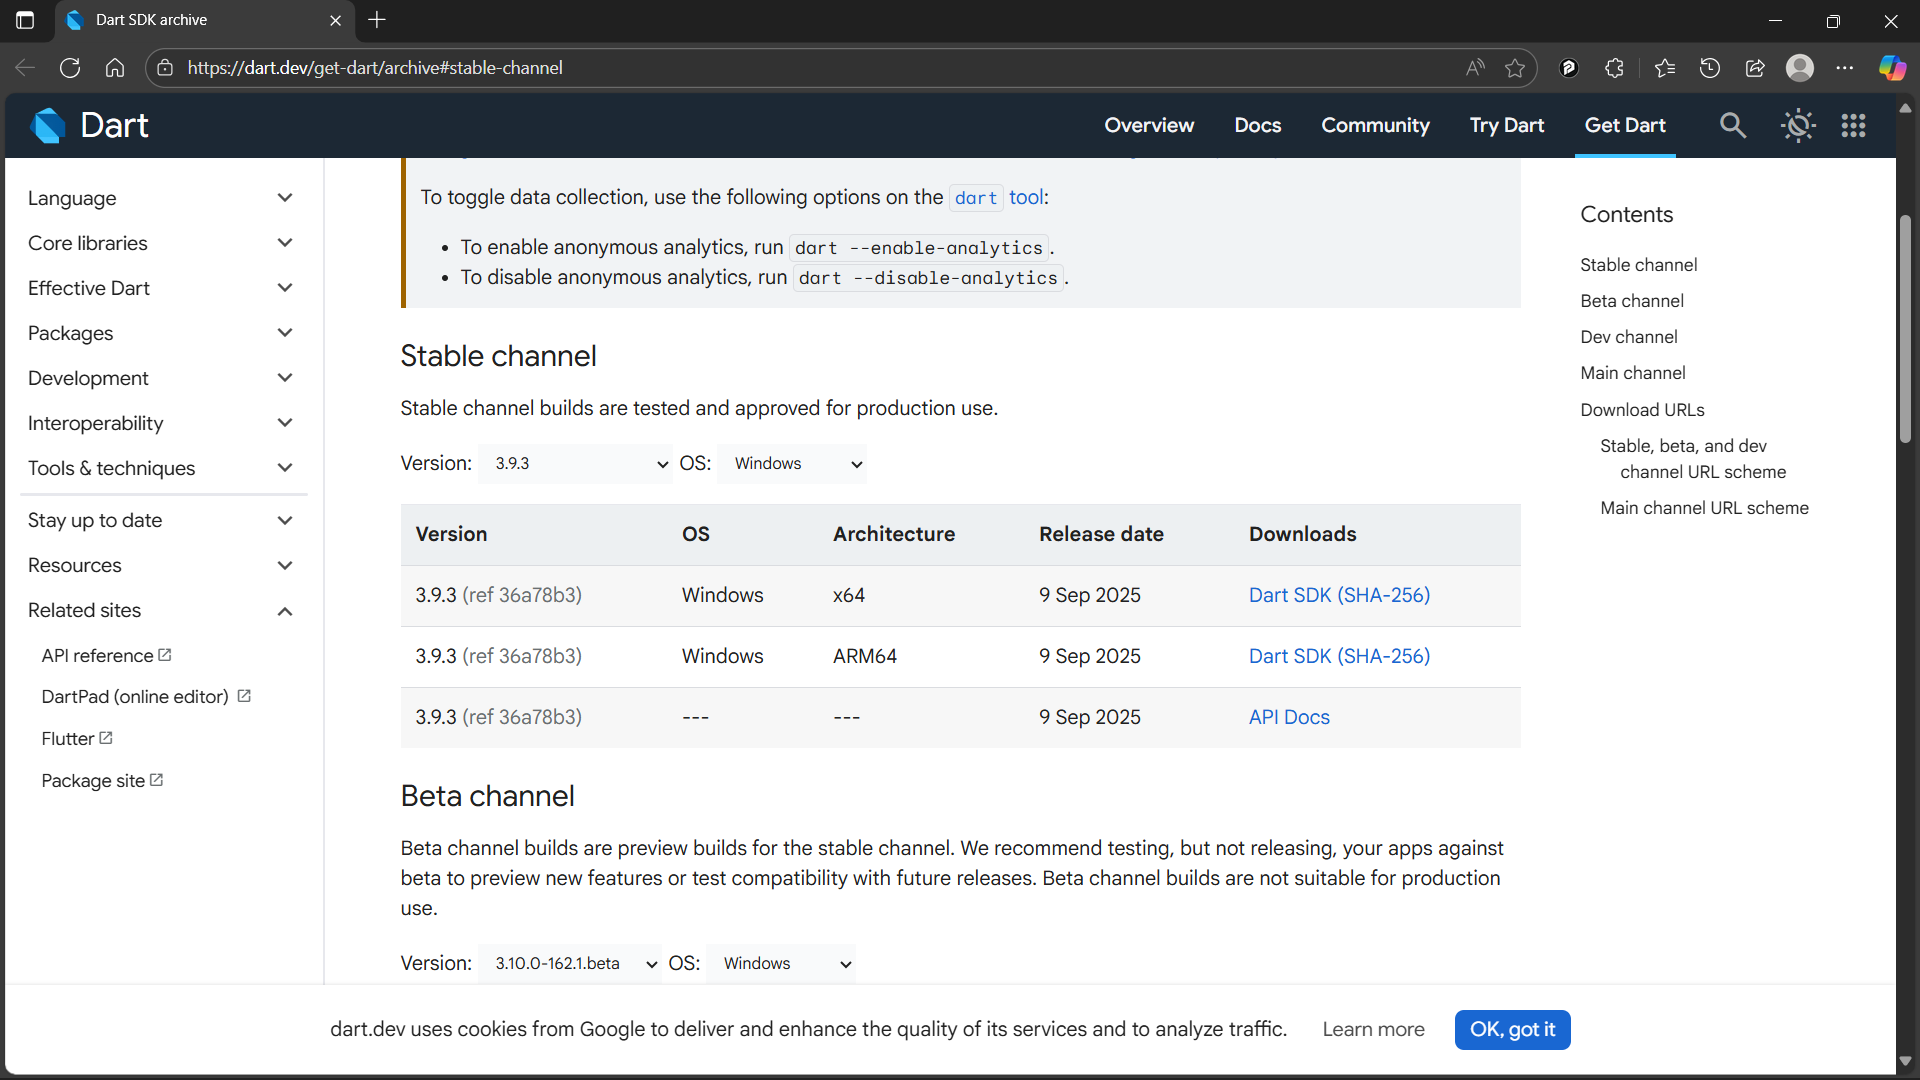Select the Try Dart nav item
Screen dimensions: 1920x1080
tap(1506, 126)
